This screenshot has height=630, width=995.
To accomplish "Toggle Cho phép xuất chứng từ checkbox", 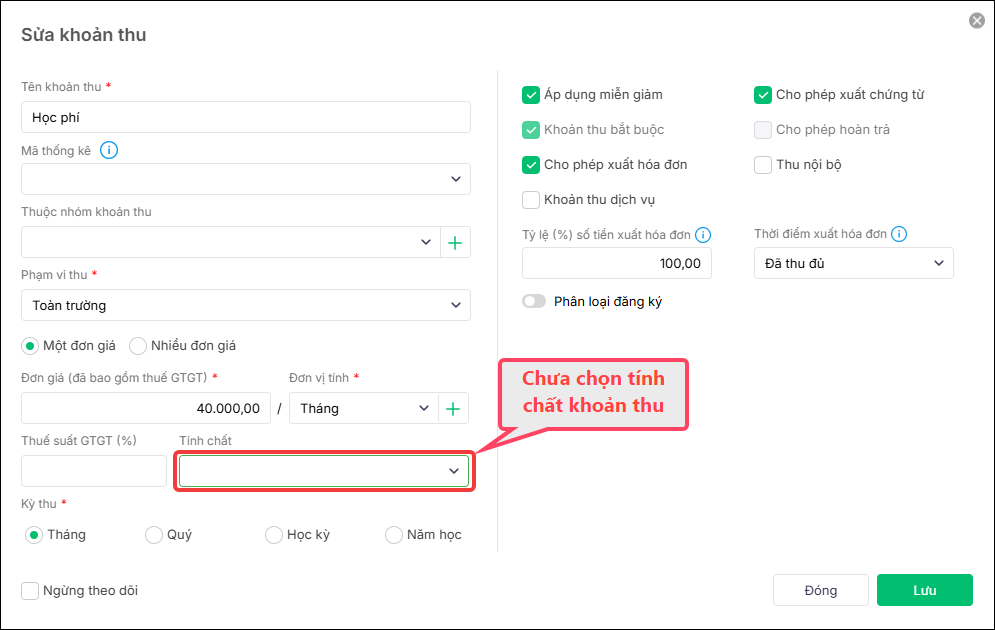I will (763, 95).
